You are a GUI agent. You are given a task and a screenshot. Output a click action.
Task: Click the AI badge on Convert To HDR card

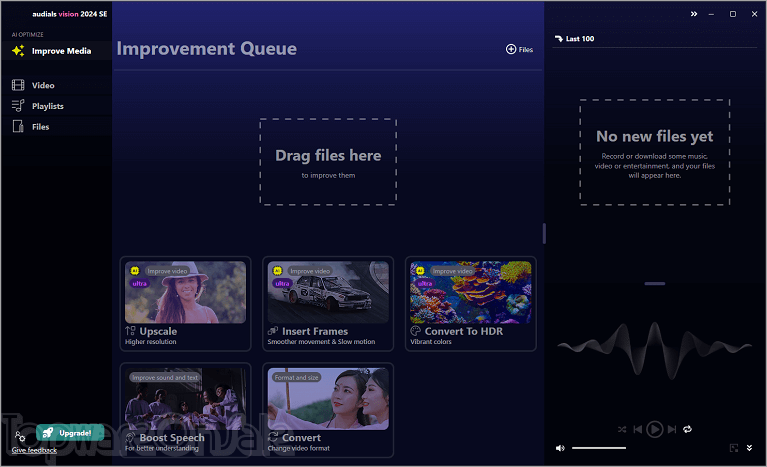pyautogui.click(x=420, y=271)
